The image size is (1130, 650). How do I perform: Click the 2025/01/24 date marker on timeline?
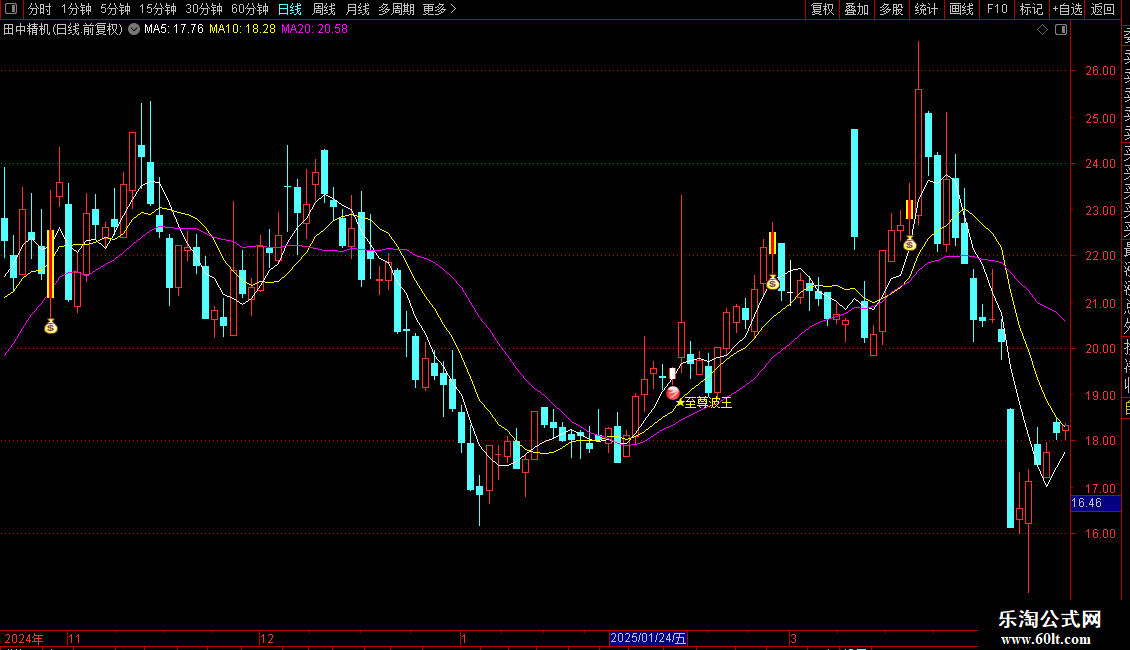(x=648, y=638)
